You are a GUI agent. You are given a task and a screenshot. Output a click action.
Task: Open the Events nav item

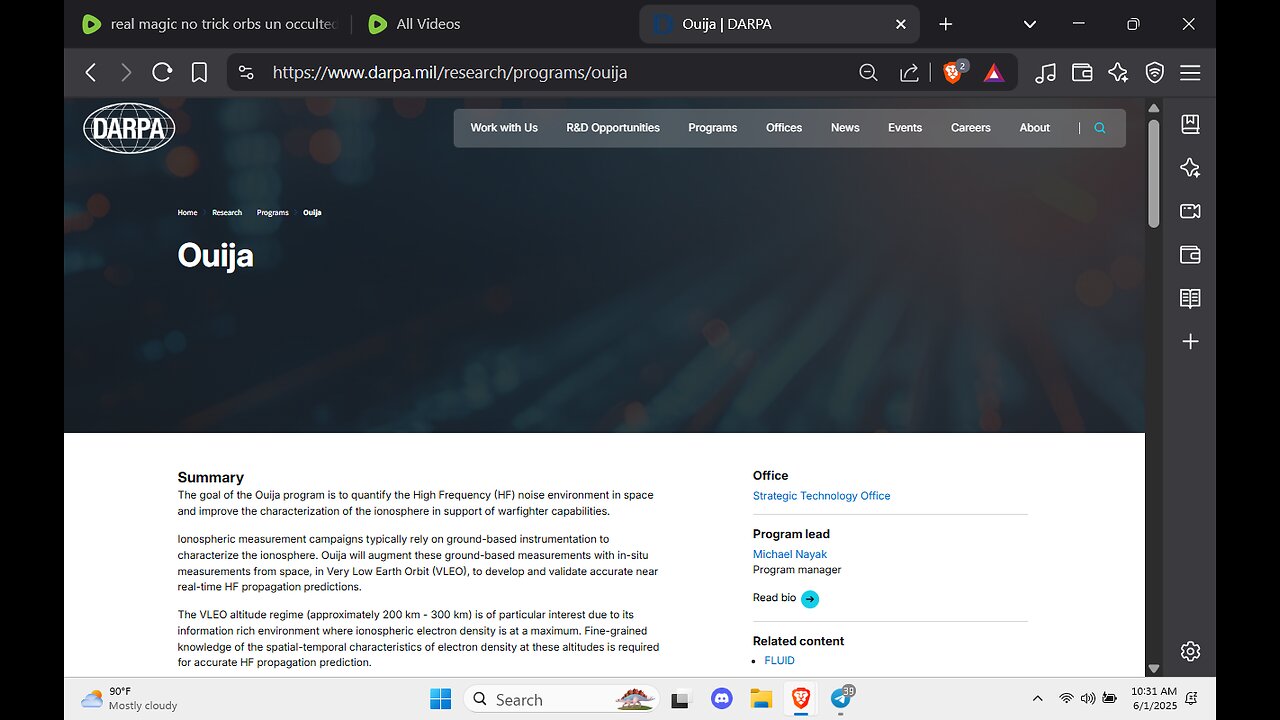point(905,128)
